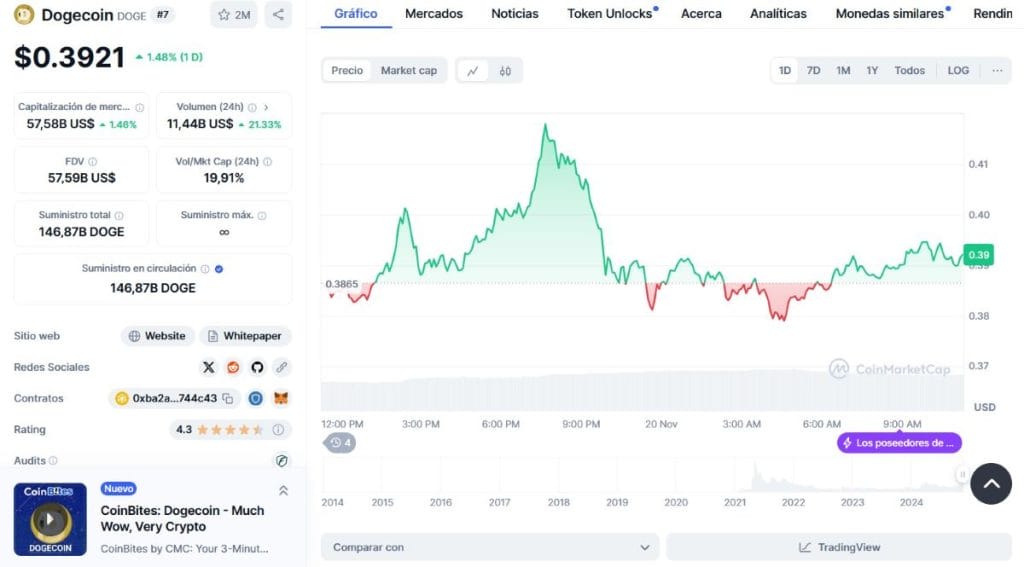Click the 0.3865 baseline price label
Image resolution: width=1024 pixels, height=567 pixels.
342,284
